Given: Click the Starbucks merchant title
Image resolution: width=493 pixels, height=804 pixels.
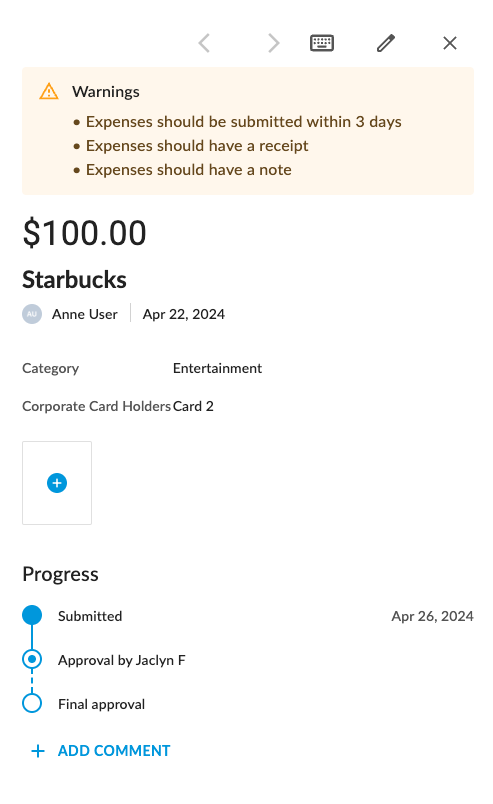Looking at the screenshot, I should coord(74,280).
